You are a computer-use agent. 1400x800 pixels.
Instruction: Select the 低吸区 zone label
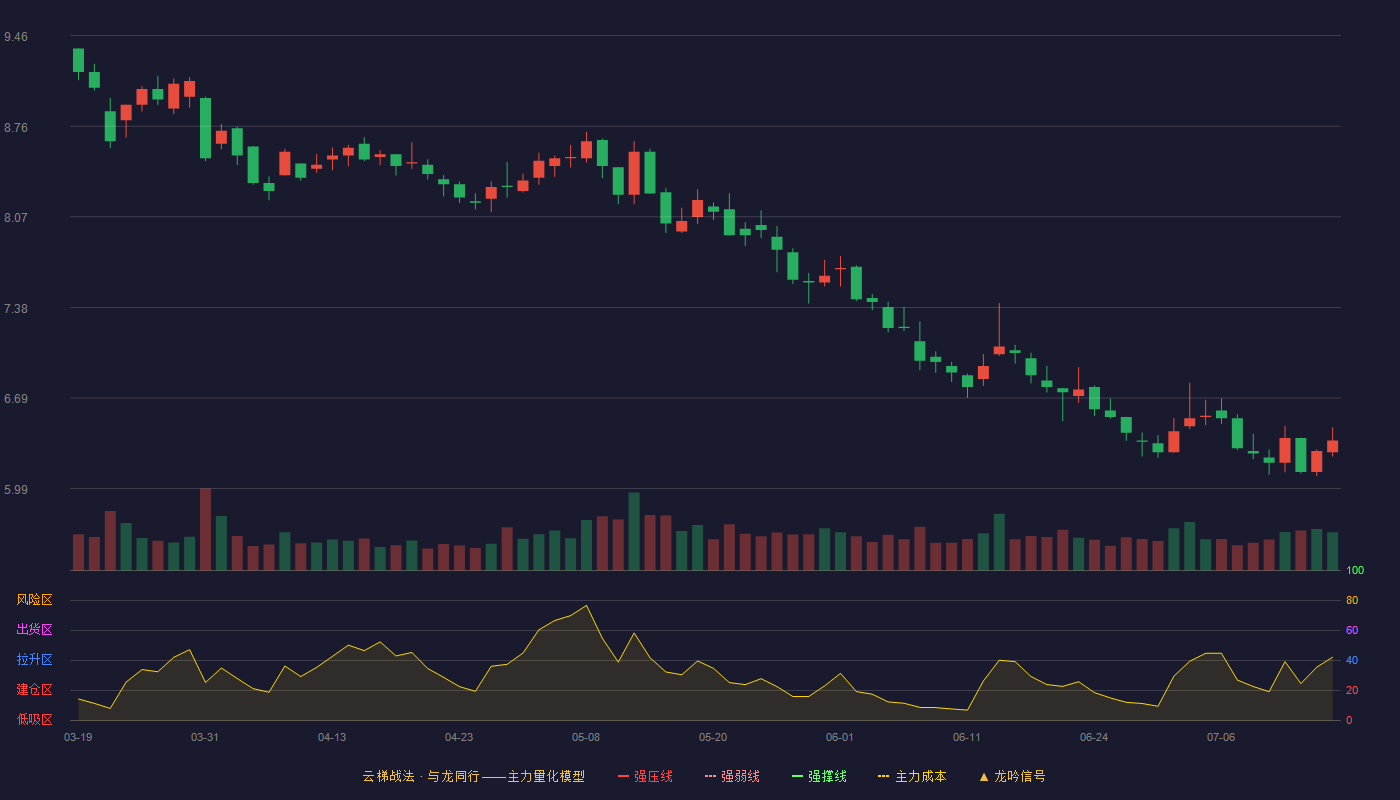pyautogui.click(x=34, y=719)
